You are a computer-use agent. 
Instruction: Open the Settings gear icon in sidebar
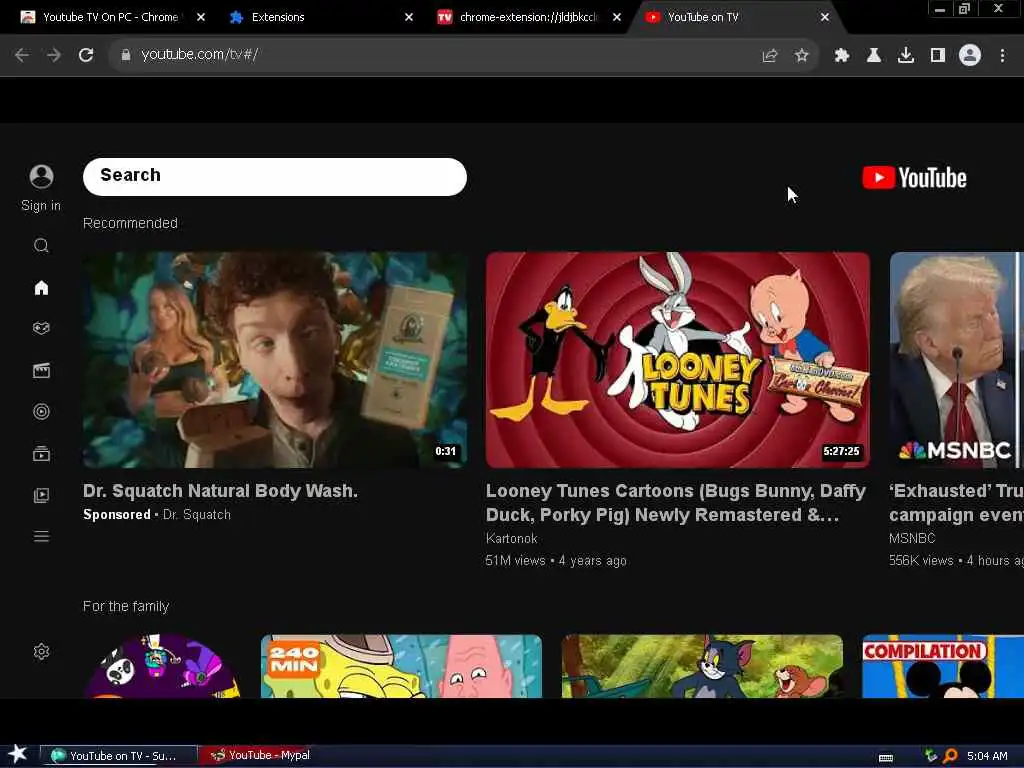tap(41, 652)
